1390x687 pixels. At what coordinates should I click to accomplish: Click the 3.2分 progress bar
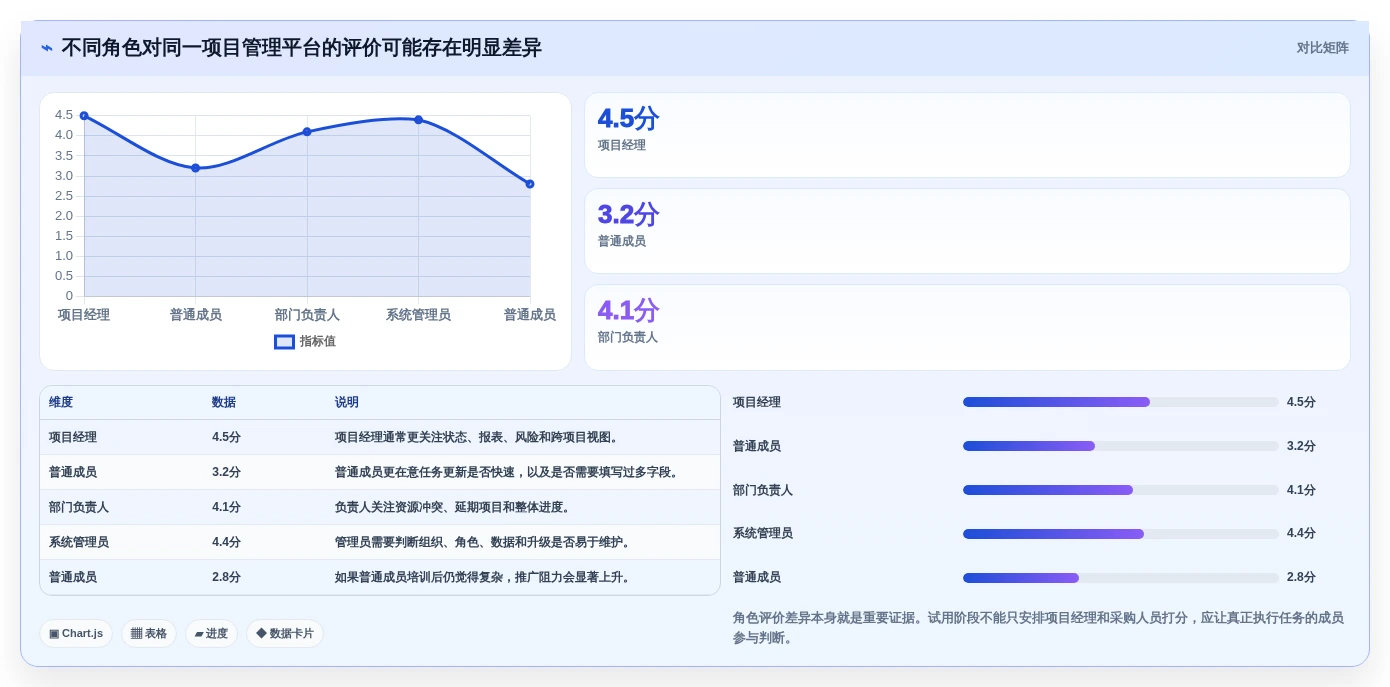pyautogui.click(x=1120, y=446)
